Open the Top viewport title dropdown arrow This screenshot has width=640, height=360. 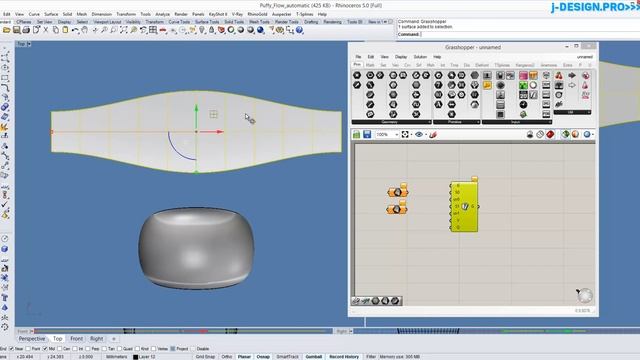click(29, 44)
